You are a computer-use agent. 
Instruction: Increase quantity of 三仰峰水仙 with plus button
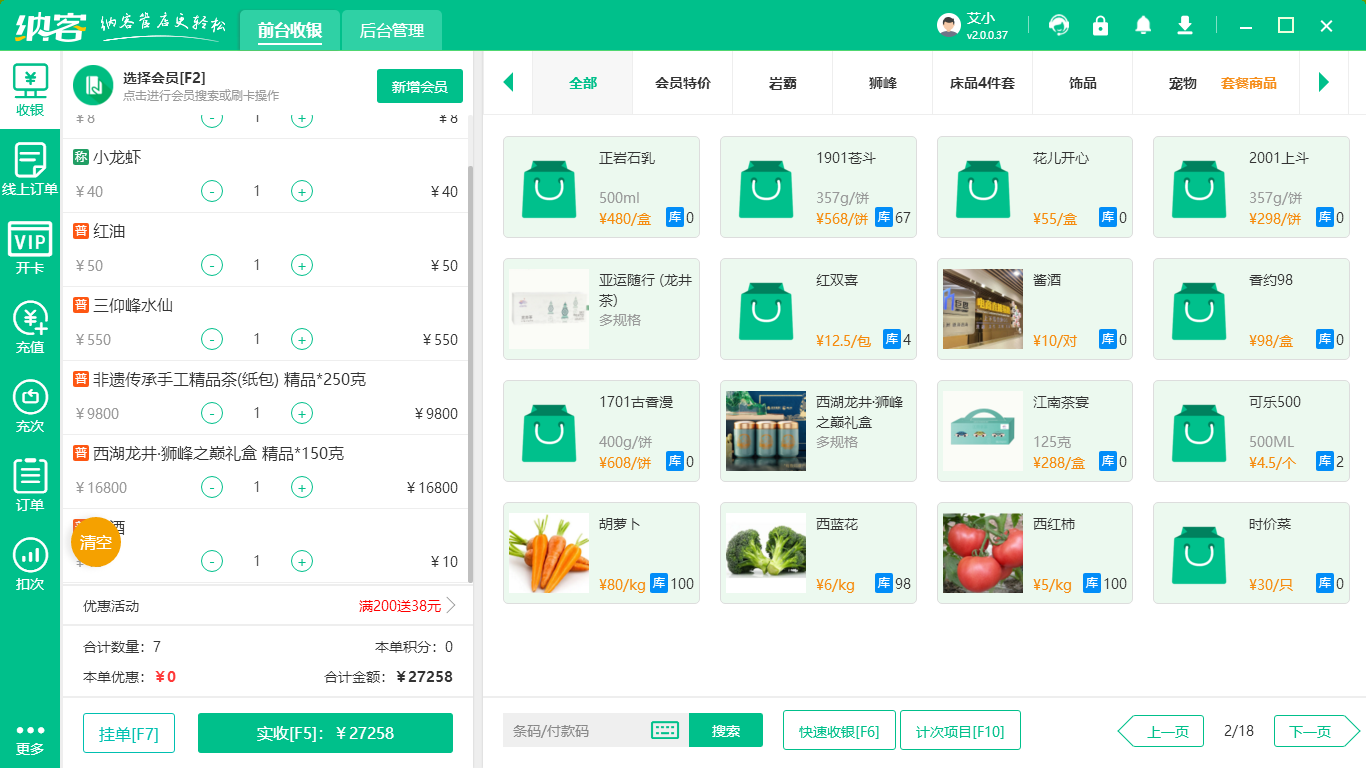point(302,339)
